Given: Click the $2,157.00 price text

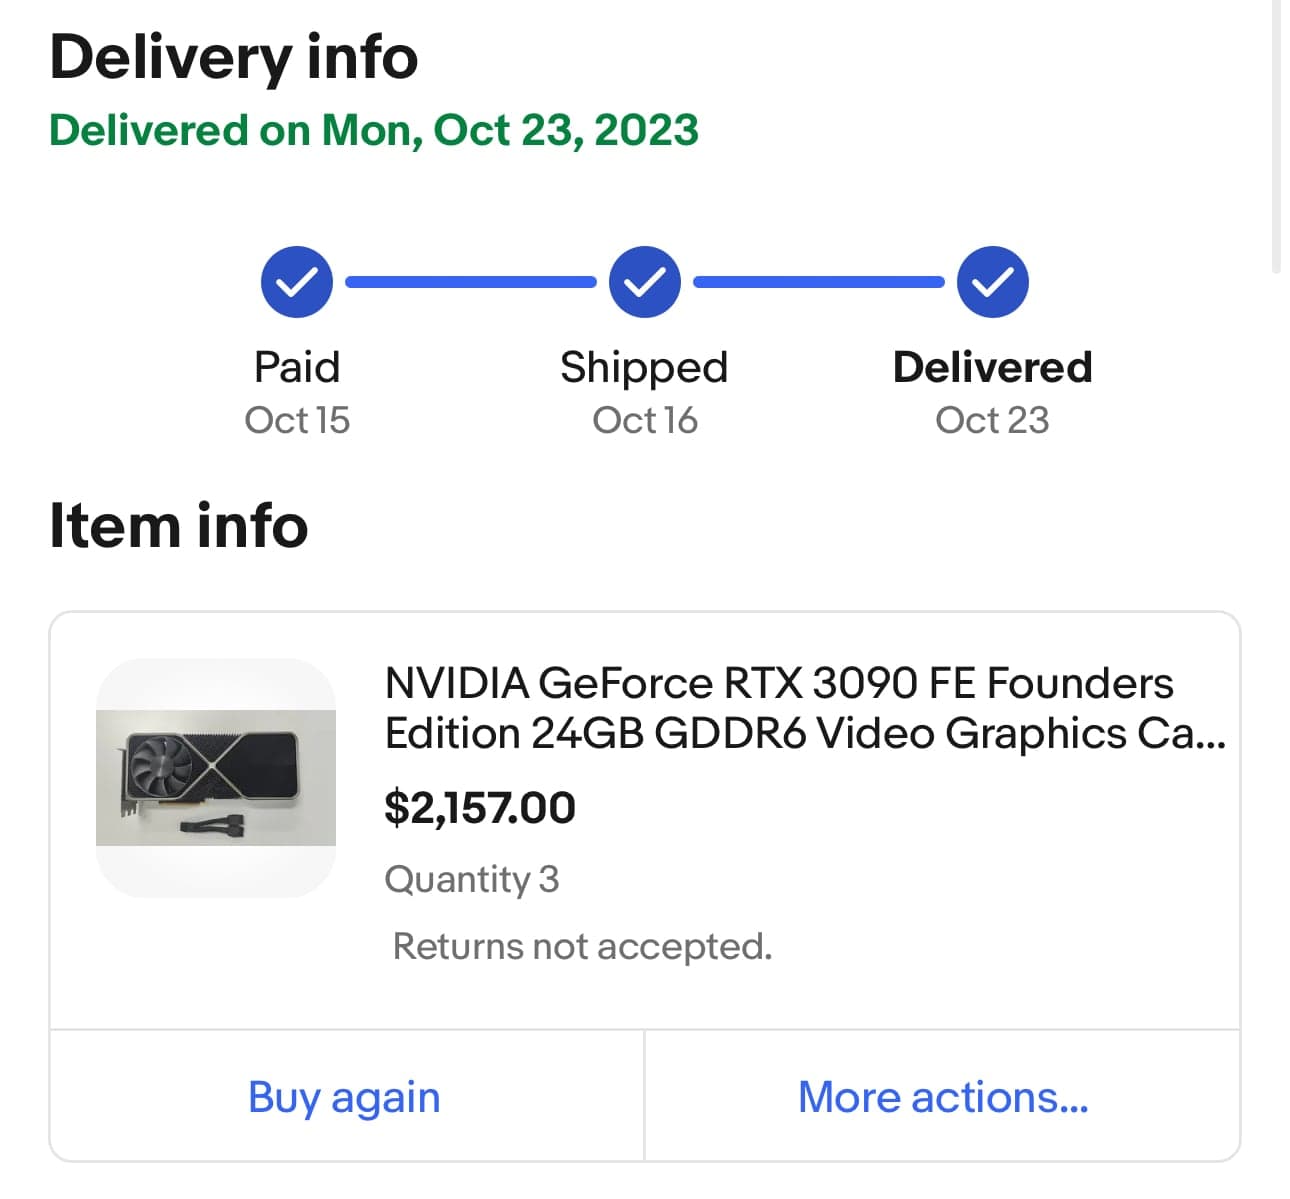Looking at the screenshot, I should coord(480,808).
